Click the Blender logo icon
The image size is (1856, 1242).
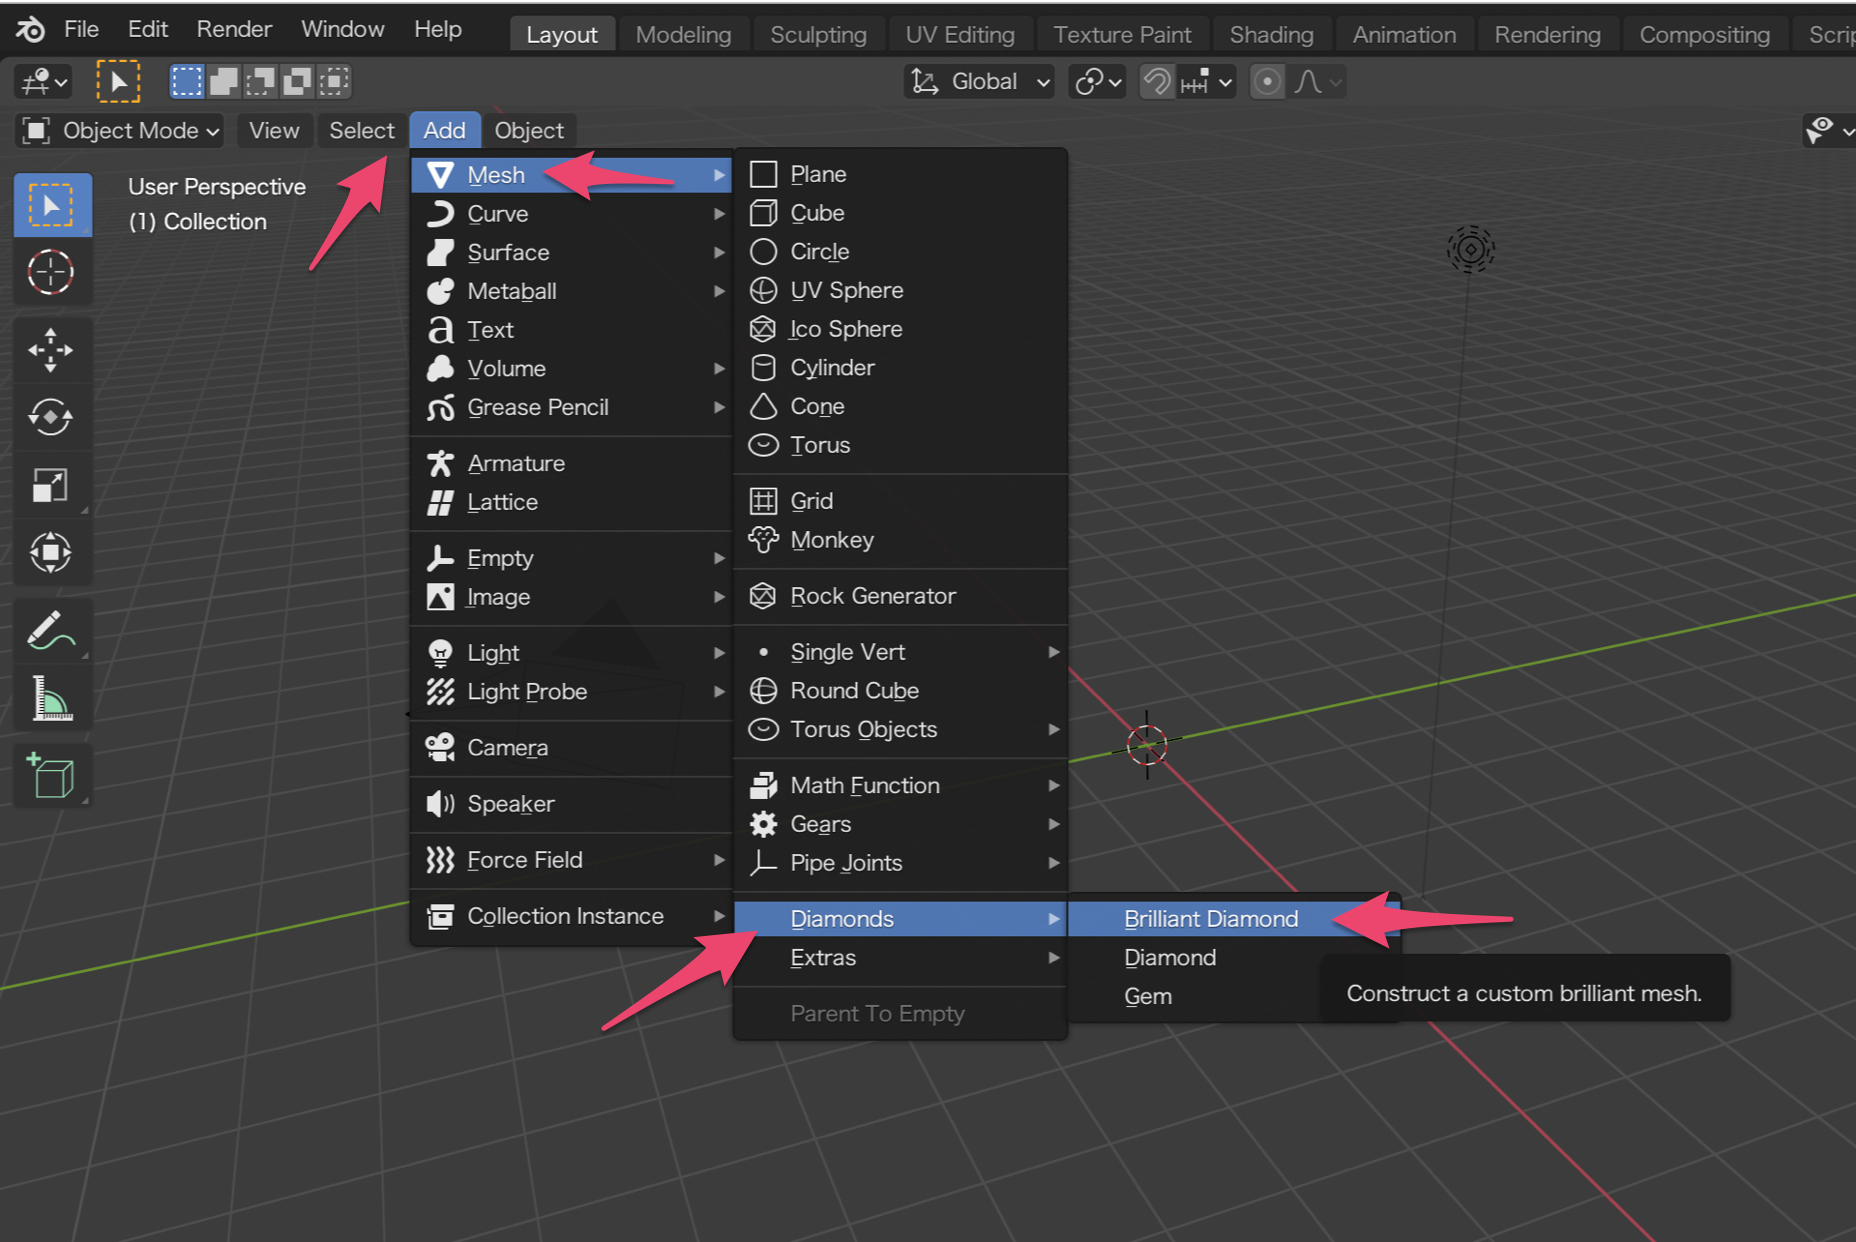pos(30,29)
